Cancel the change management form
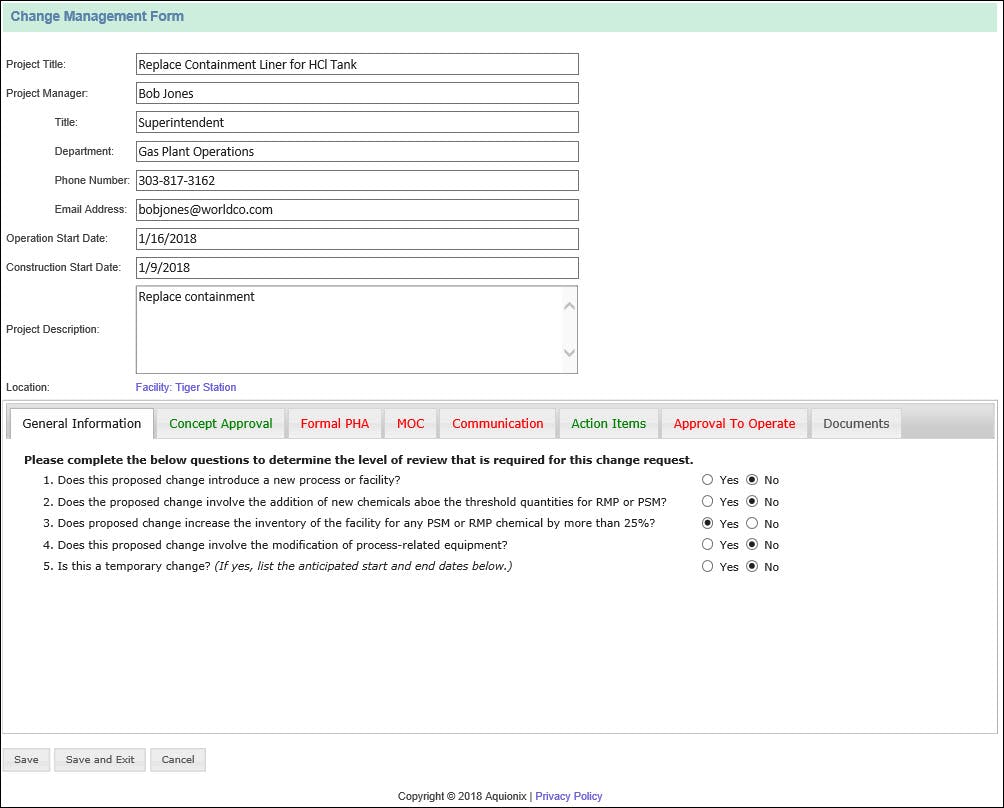 click(178, 759)
